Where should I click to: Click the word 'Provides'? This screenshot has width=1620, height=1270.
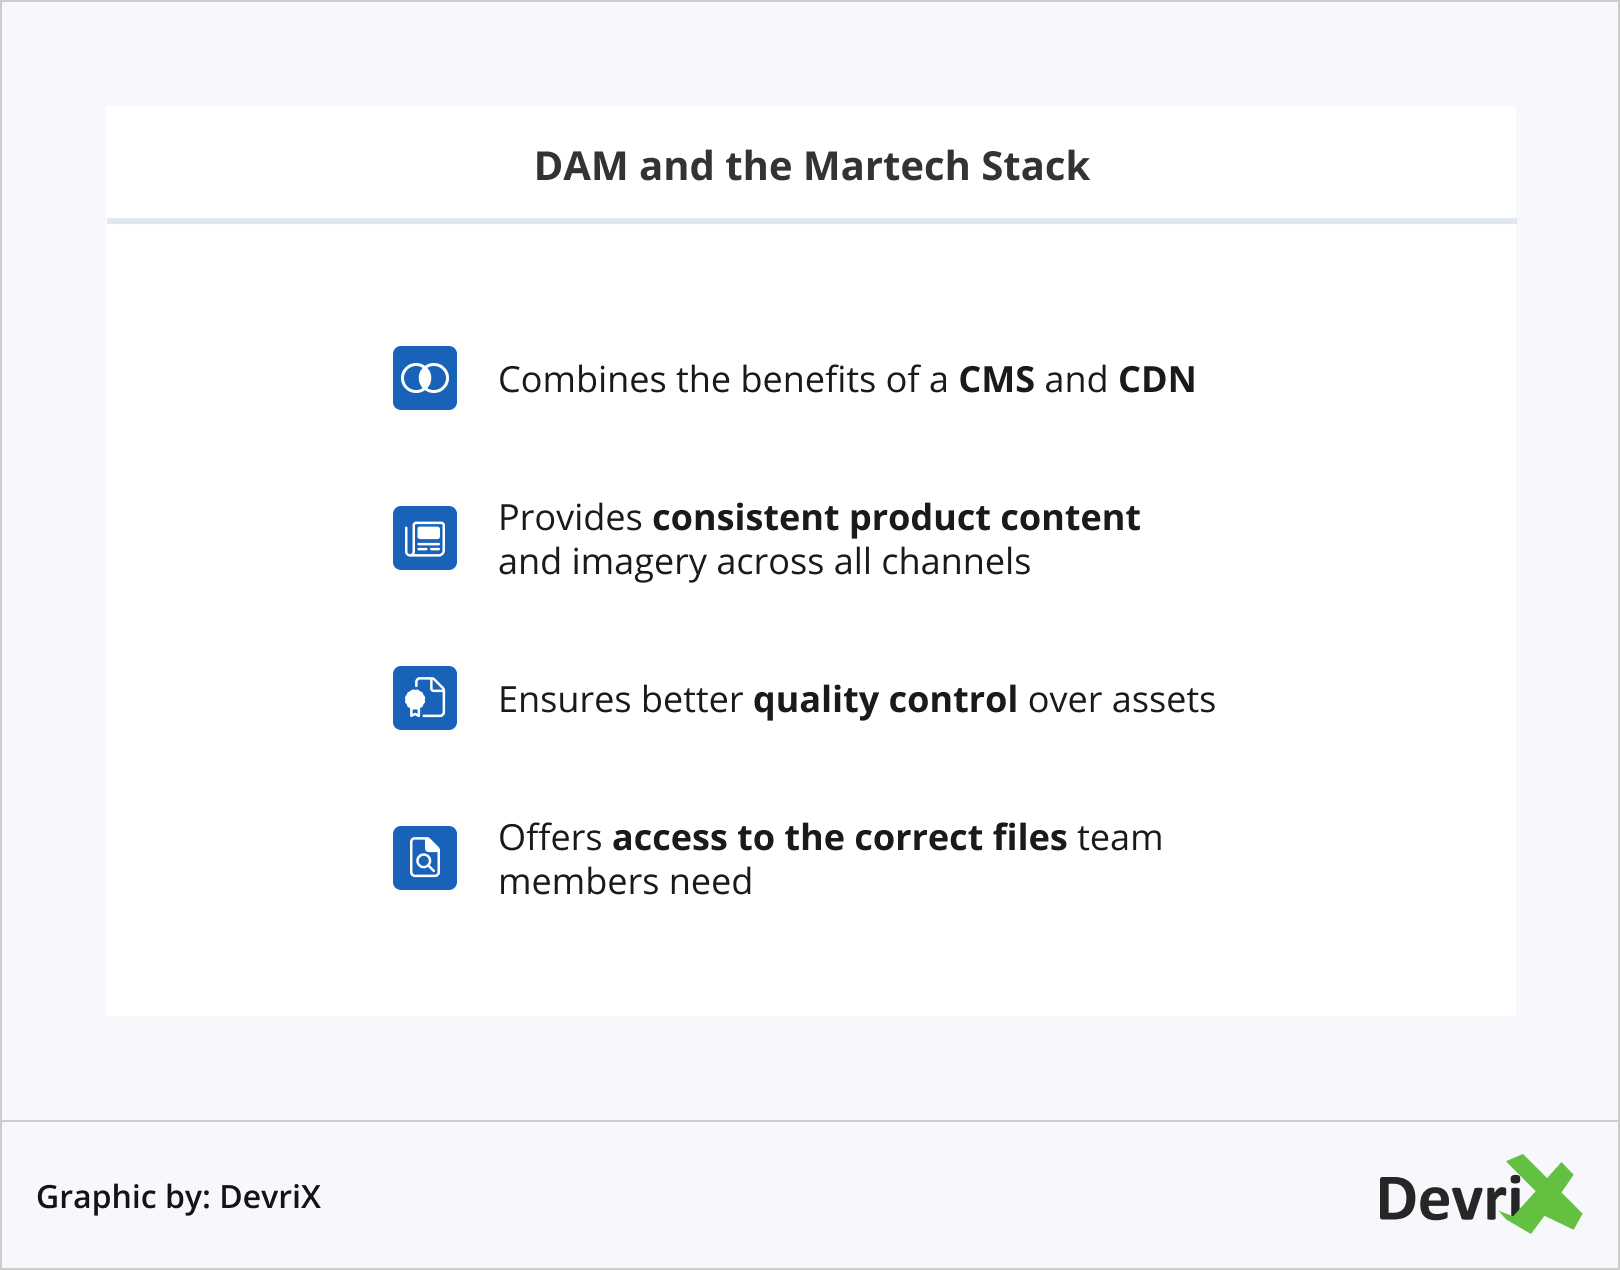(x=570, y=518)
